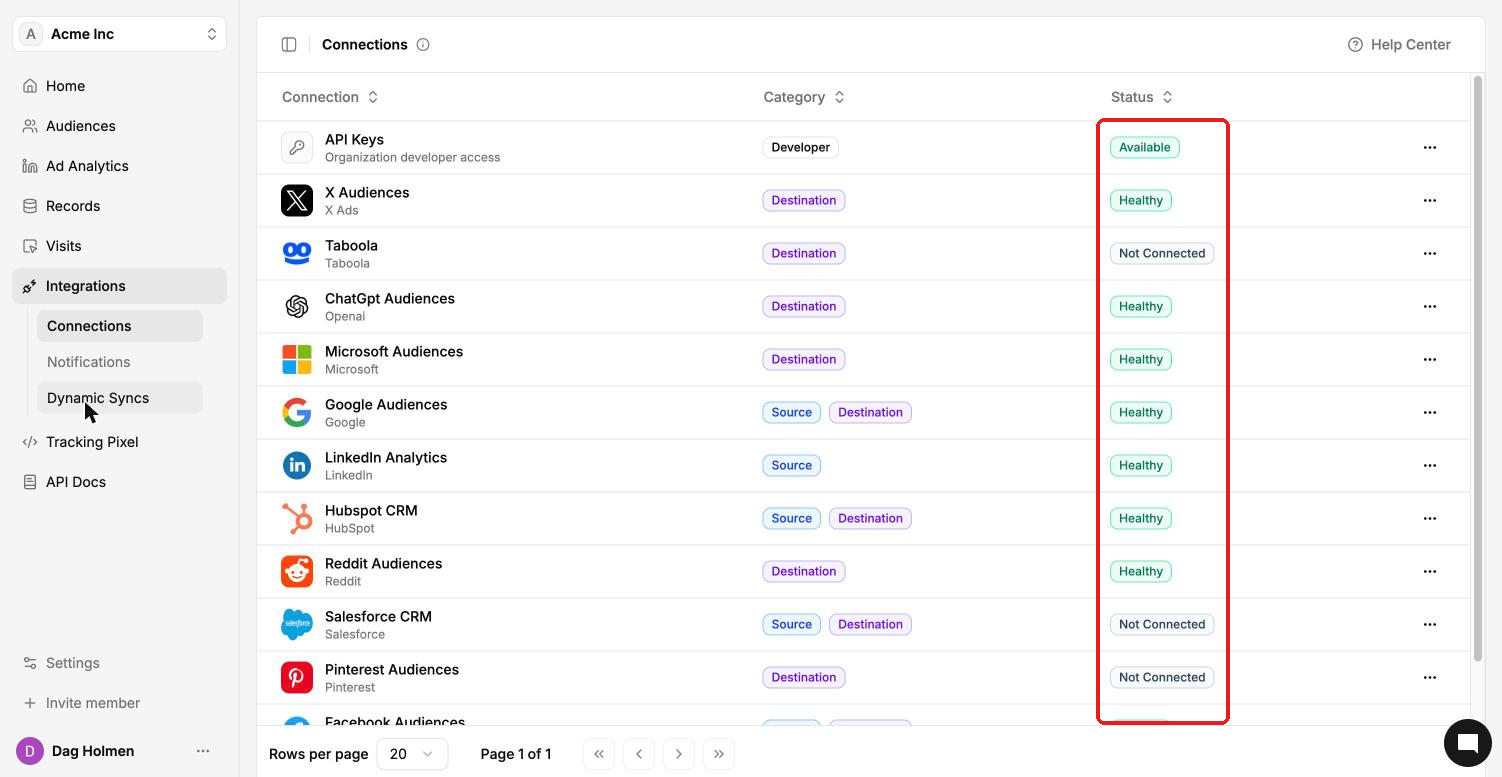
Task: Click the X Audiences logo
Action: (x=297, y=201)
